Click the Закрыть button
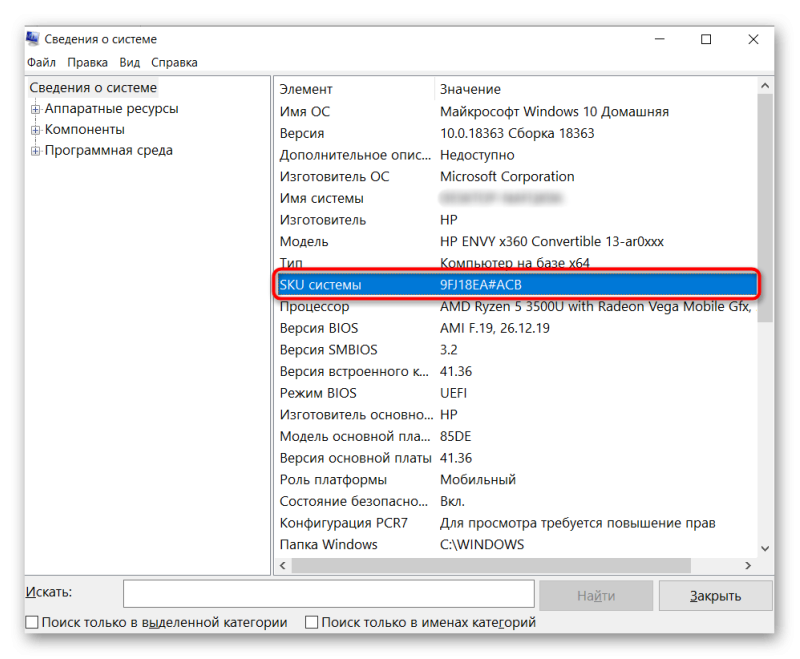 tap(715, 596)
